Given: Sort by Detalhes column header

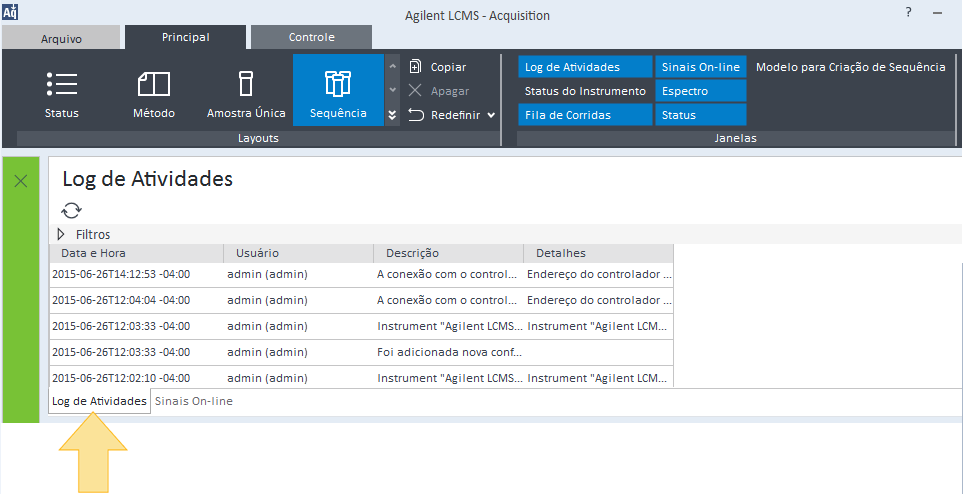Looking at the screenshot, I should [x=598, y=253].
